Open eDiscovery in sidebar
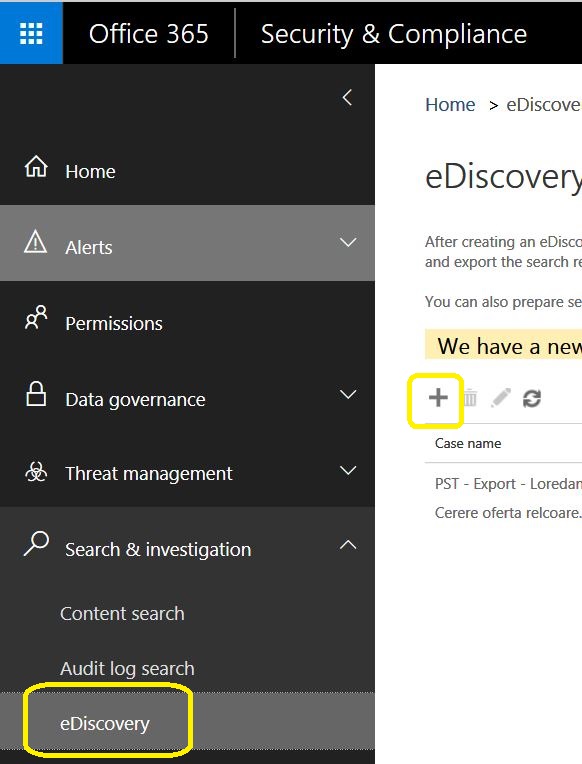 click(x=105, y=724)
